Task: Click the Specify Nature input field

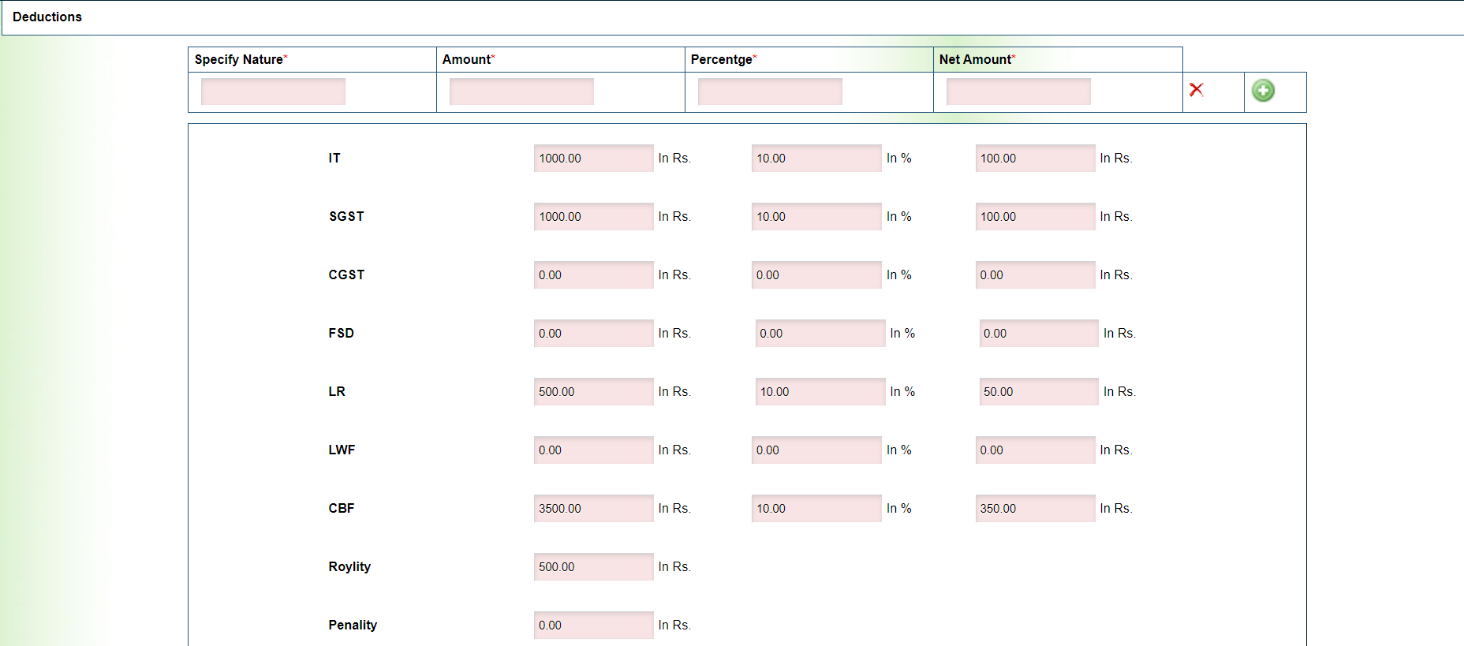Action: (x=273, y=92)
